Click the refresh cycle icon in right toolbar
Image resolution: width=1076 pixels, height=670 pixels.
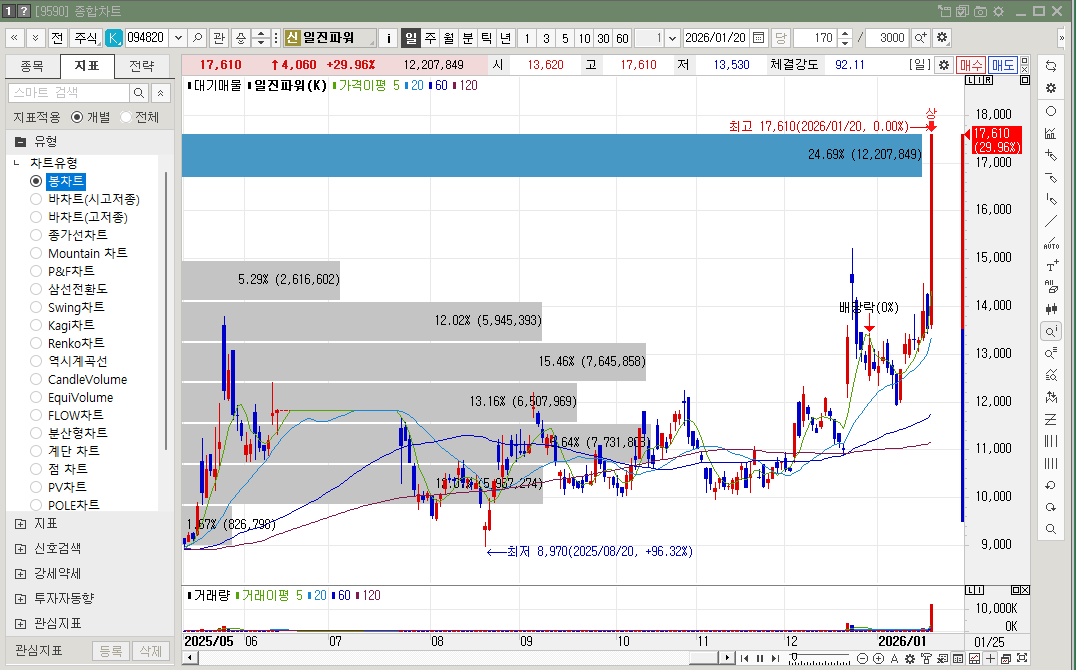[1051, 66]
